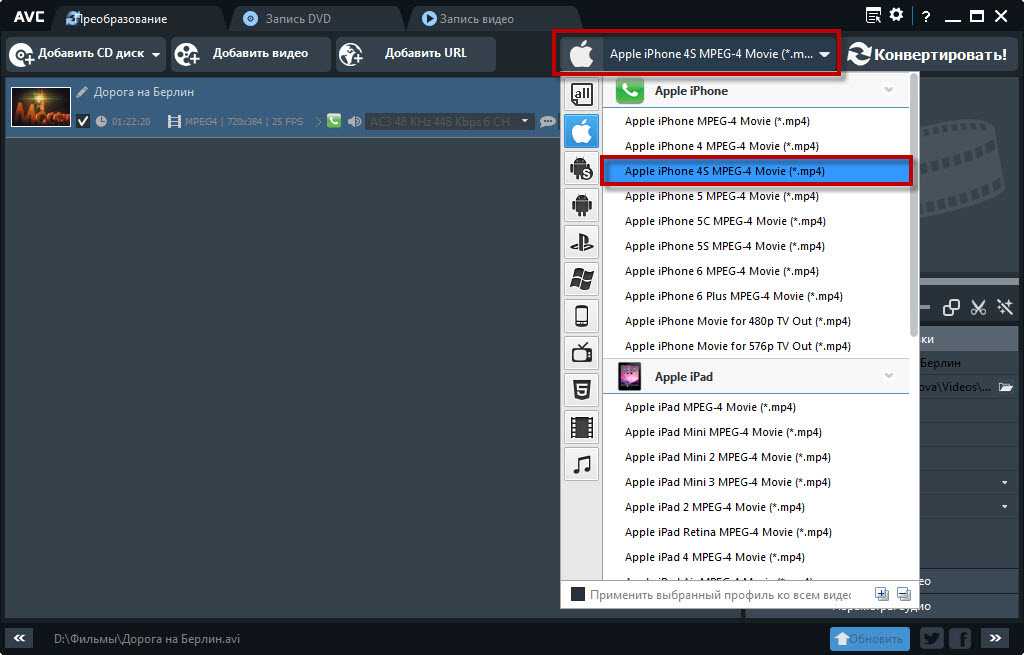Select the video film strip category icon
The image size is (1024, 655).
click(x=581, y=427)
